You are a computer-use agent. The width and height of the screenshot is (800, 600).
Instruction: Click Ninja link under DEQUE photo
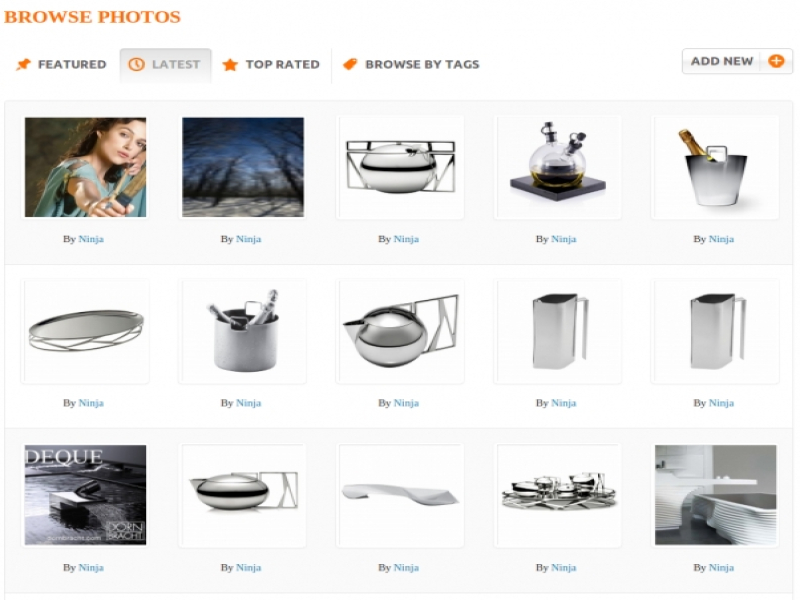[91, 567]
